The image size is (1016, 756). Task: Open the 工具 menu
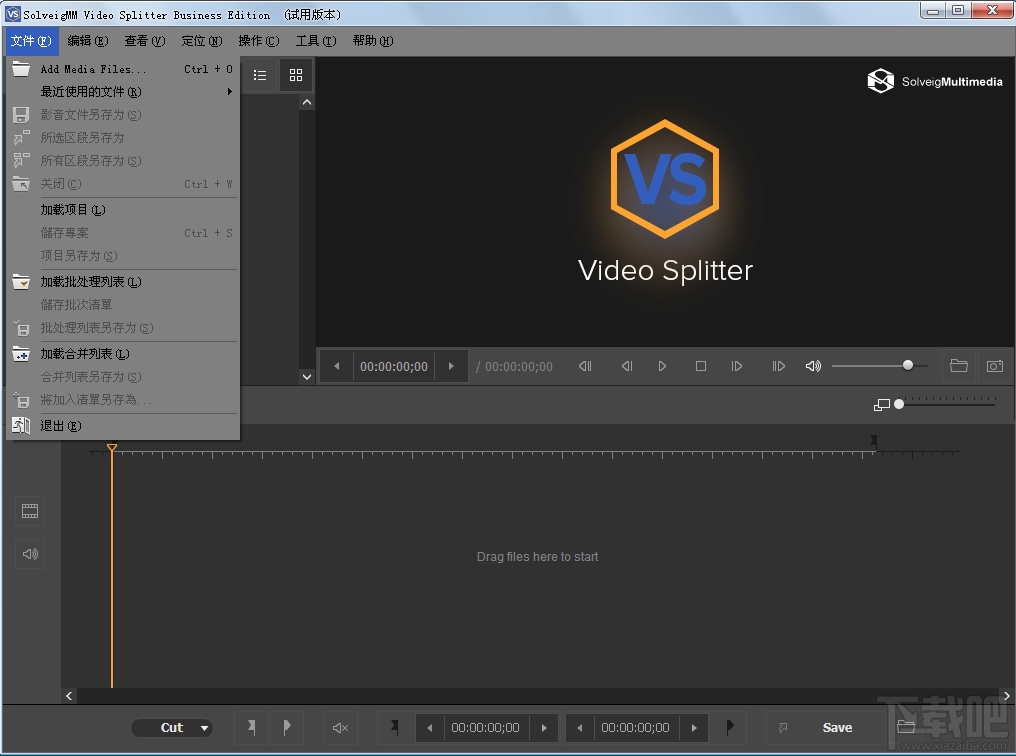(315, 41)
